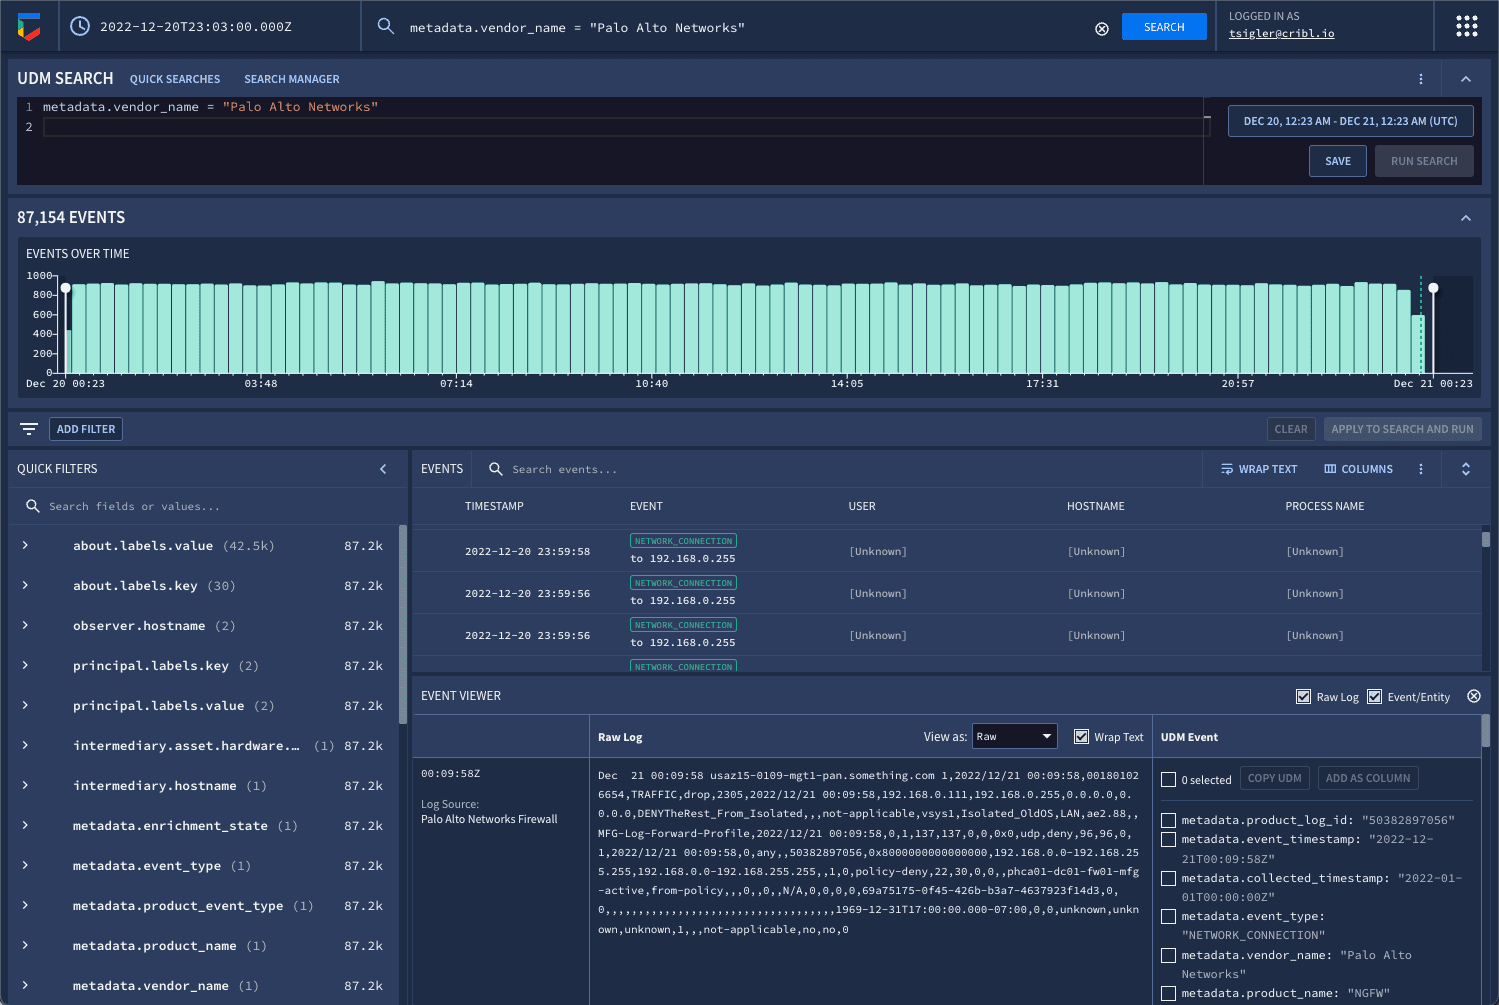Click the blue Search button
This screenshot has width=1499, height=1005.
click(1163, 27)
